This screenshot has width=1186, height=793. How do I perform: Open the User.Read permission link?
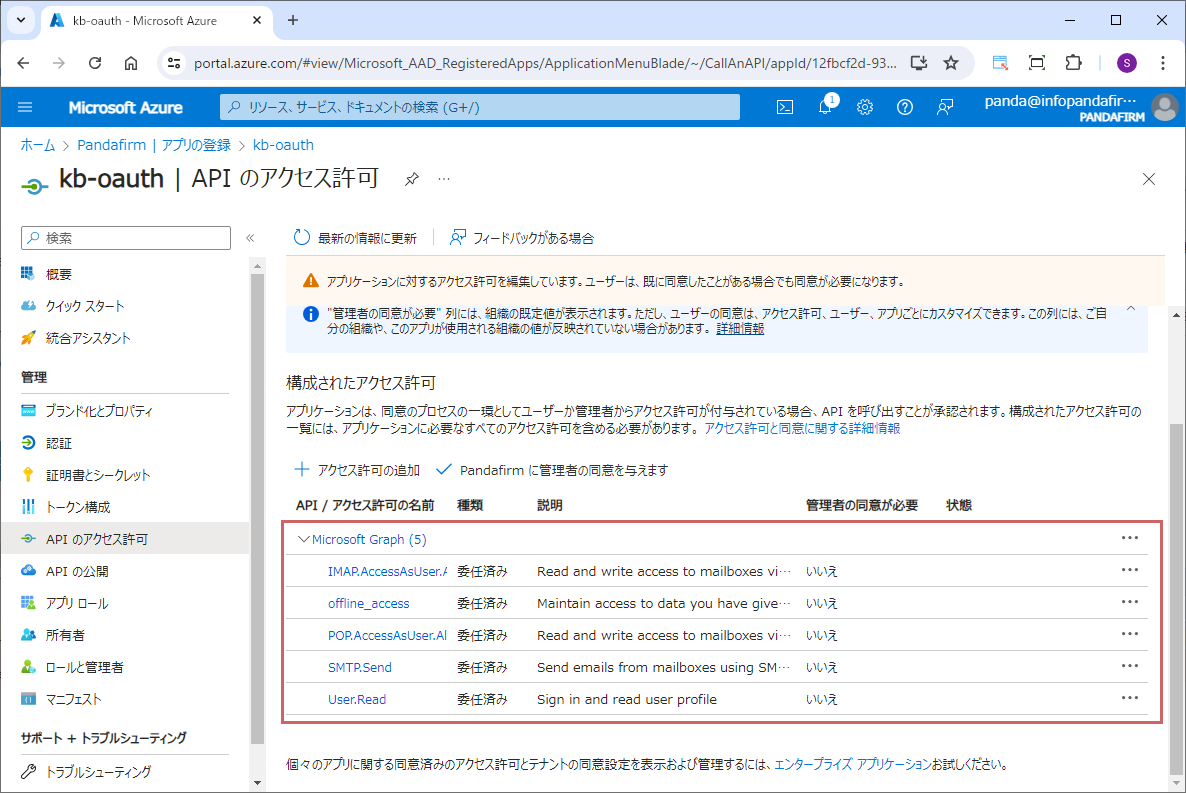coord(357,699)
